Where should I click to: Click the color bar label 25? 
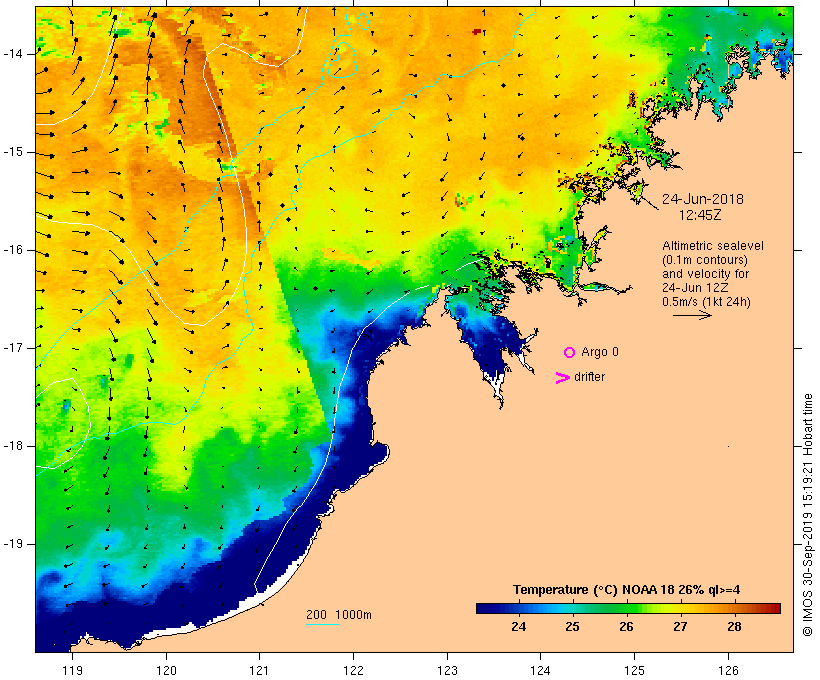point(572,627)
